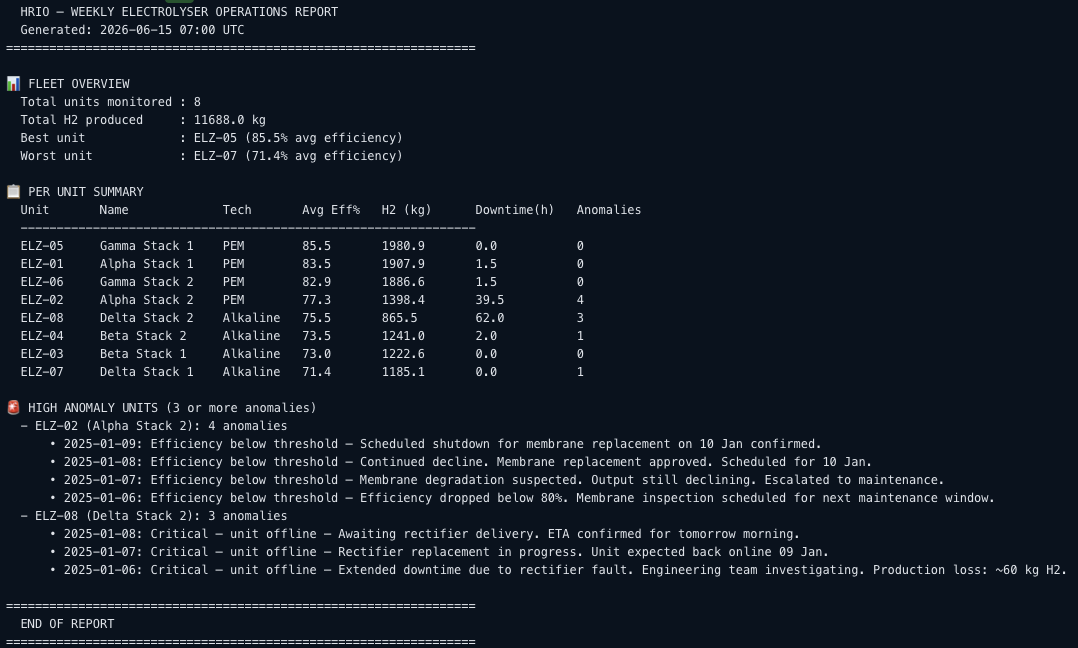Click the H2 value '1185.1'
The width and height of the screenshot is (1078, 648).
(x=403, y=372)
